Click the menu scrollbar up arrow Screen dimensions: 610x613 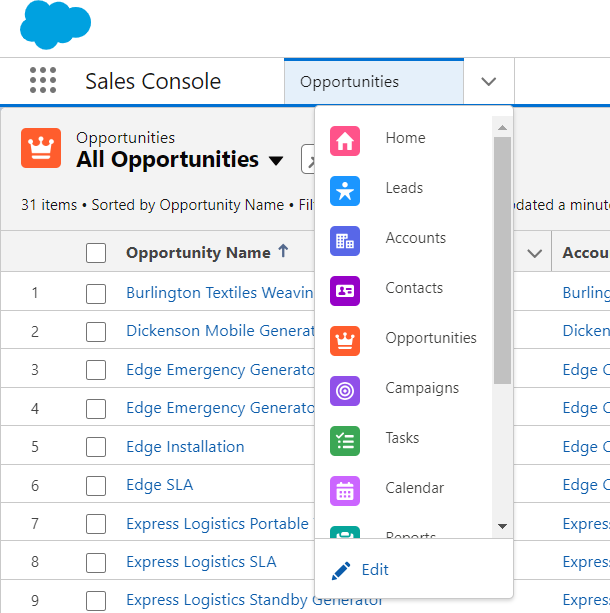tap(502, 128)
